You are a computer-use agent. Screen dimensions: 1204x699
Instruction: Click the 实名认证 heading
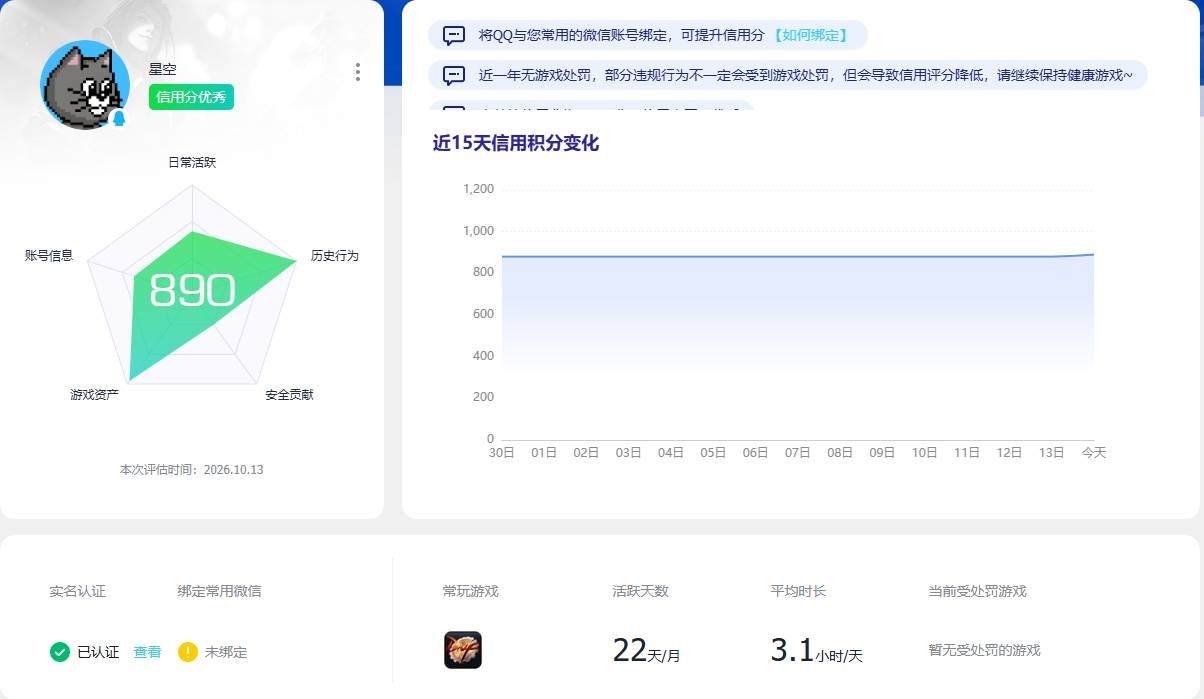pos(77,591)
